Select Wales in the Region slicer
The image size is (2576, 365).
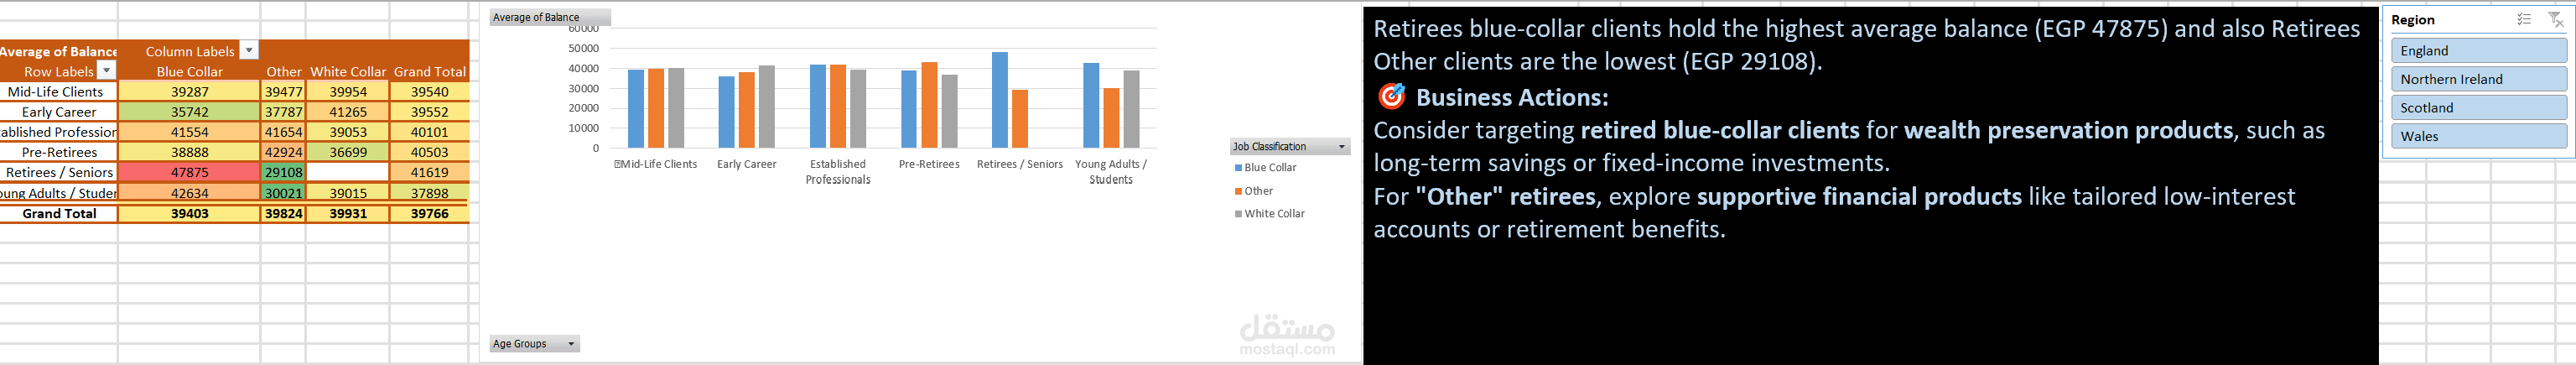click(x=2478, y=136)
